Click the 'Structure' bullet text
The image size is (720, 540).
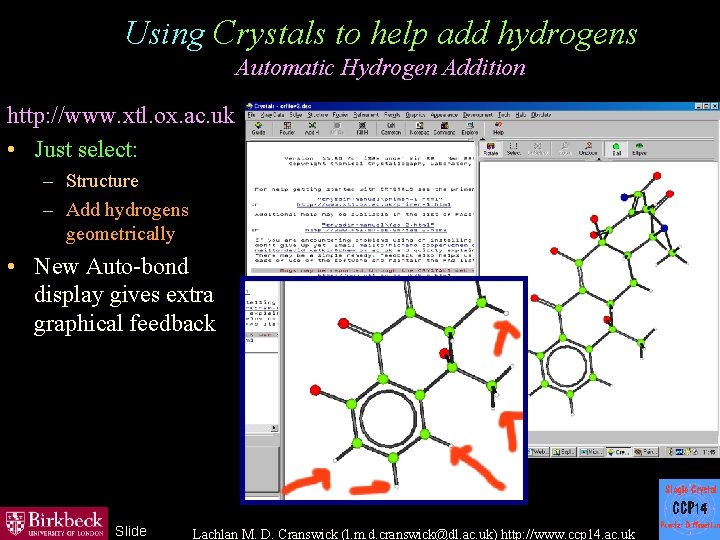click(102, 181)
